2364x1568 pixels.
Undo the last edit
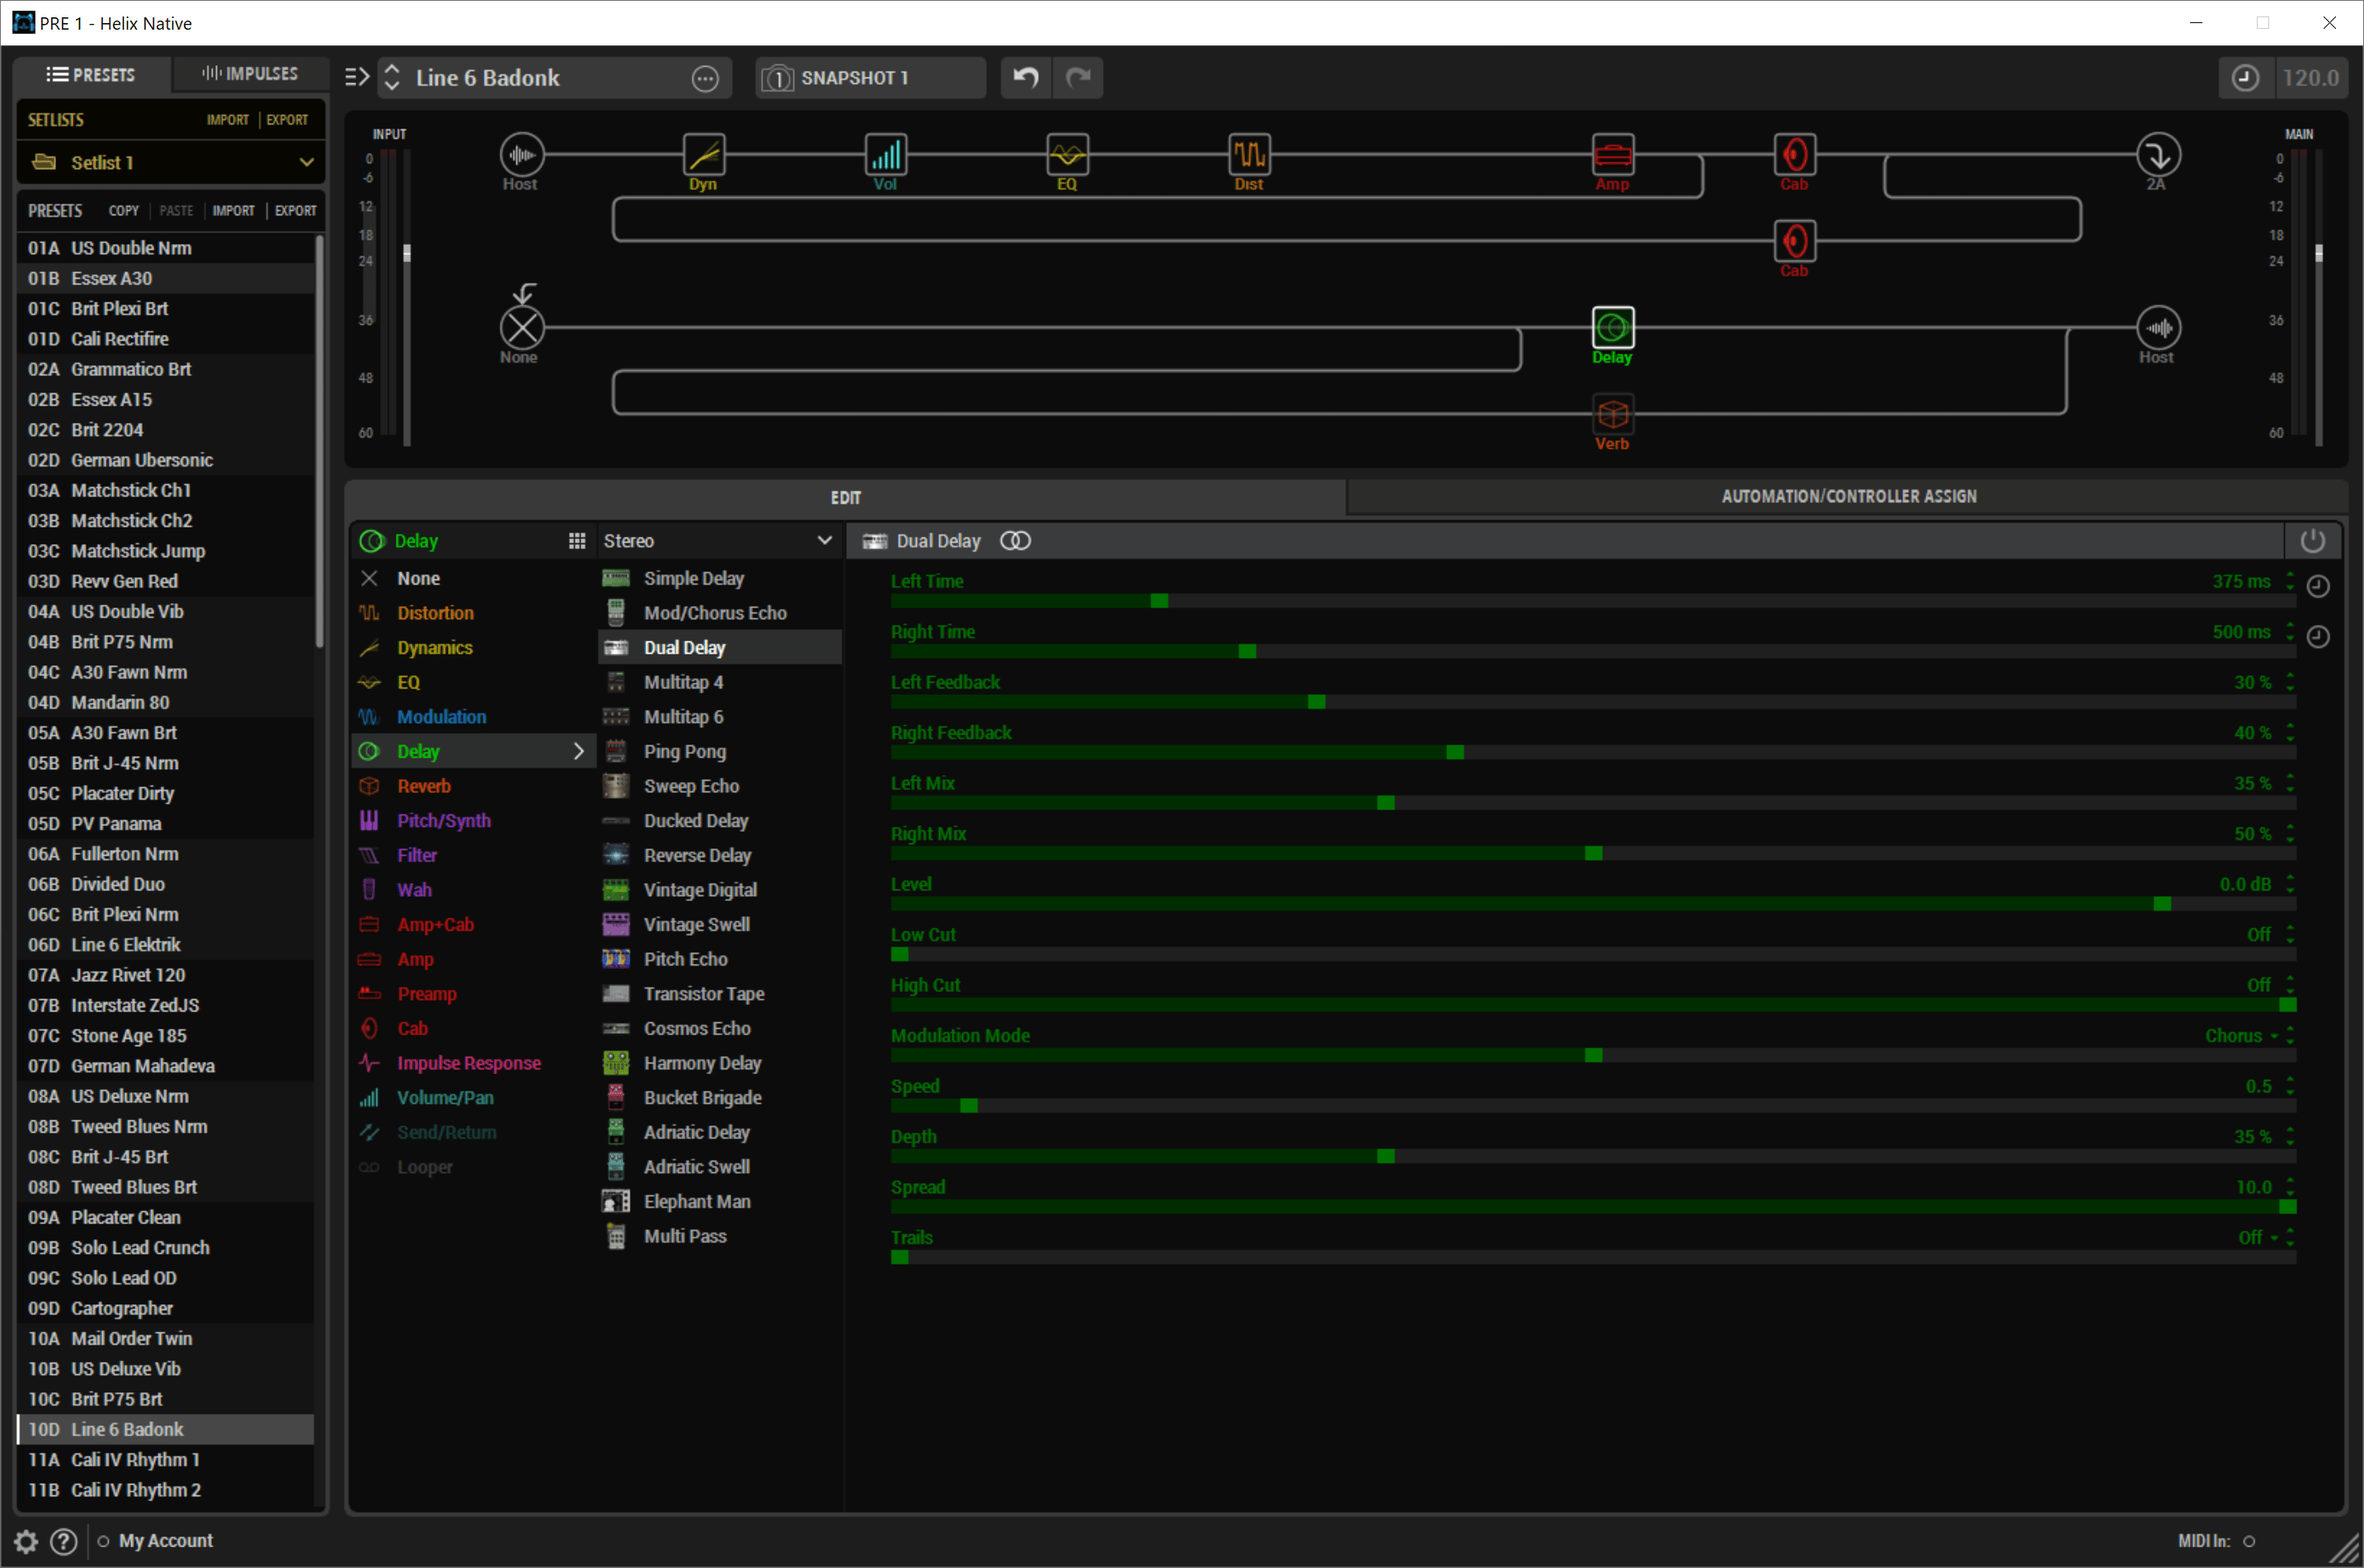1026,77
